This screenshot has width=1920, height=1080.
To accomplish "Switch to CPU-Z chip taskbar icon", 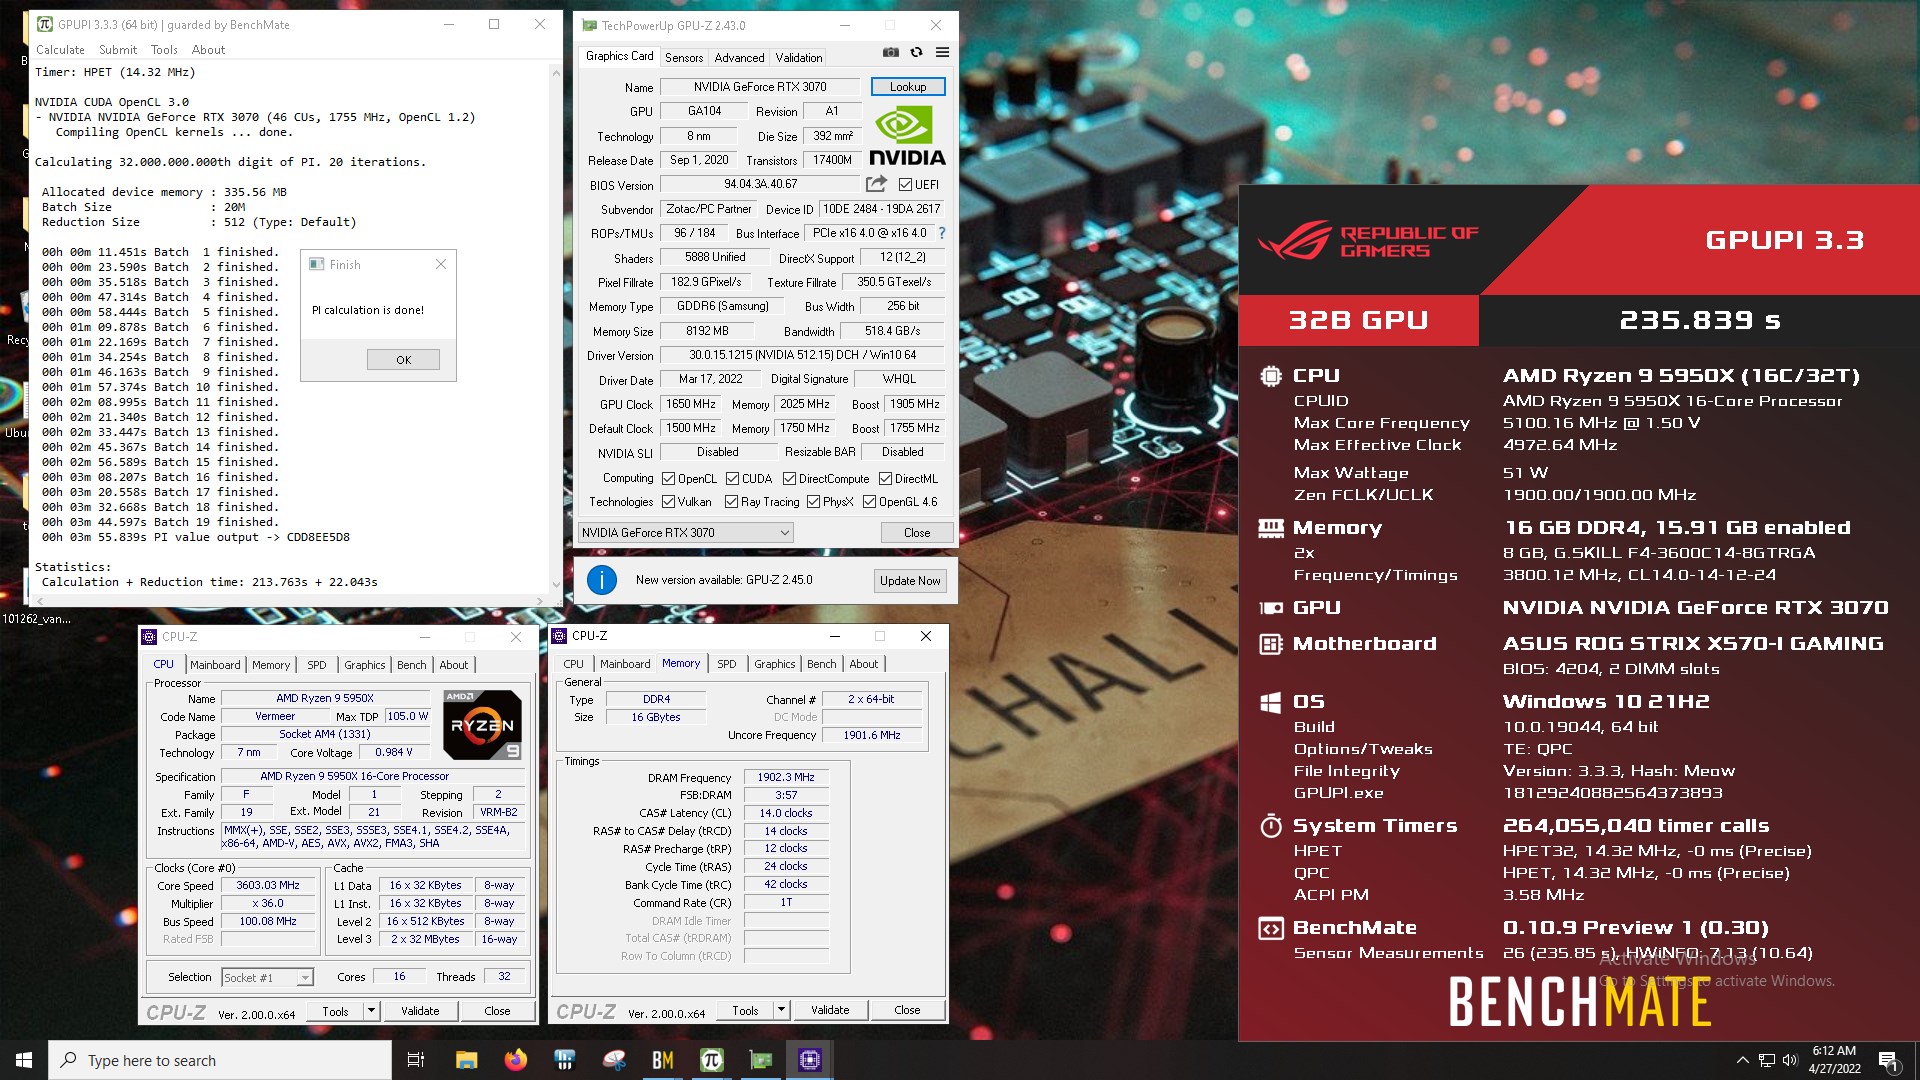I will (x=809, y=1060).
